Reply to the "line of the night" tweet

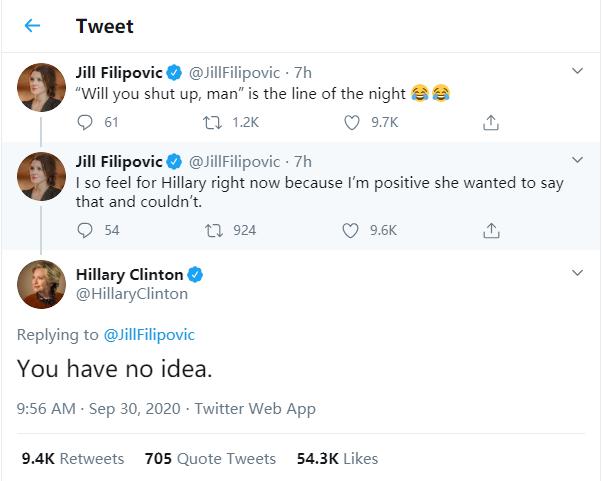coord(84,123)
